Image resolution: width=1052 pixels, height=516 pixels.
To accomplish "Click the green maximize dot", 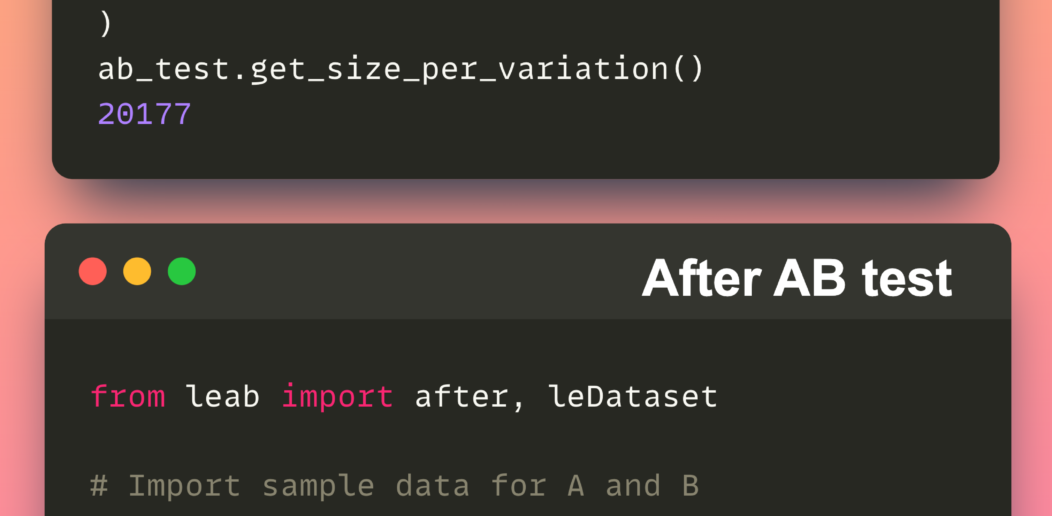I will [x=181, y=272].
